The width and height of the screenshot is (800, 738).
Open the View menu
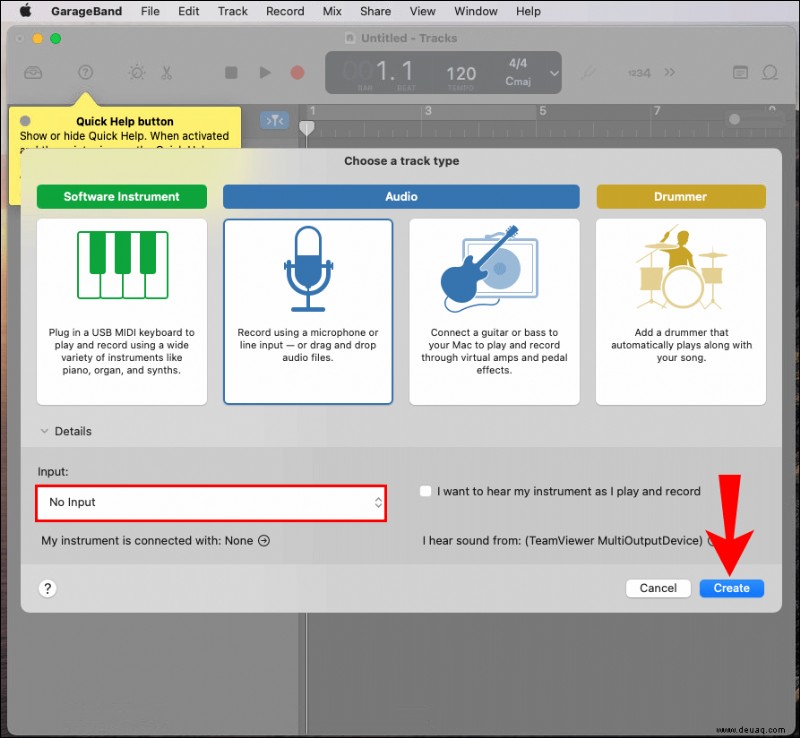tap(422, 11)
